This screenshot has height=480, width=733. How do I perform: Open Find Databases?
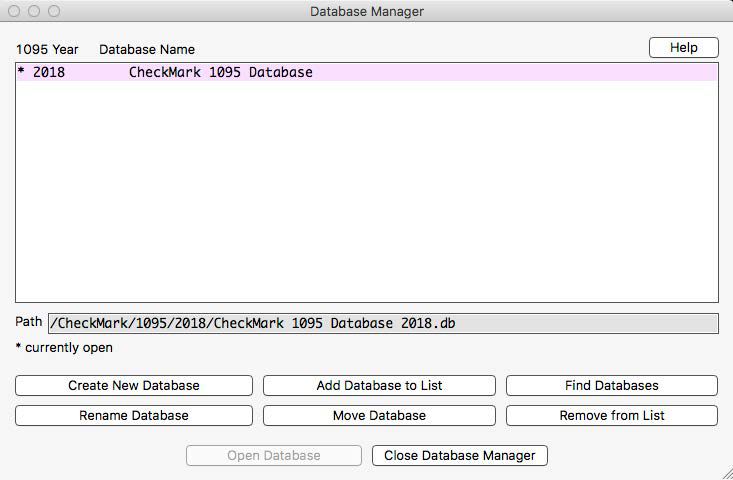[611, 386]
